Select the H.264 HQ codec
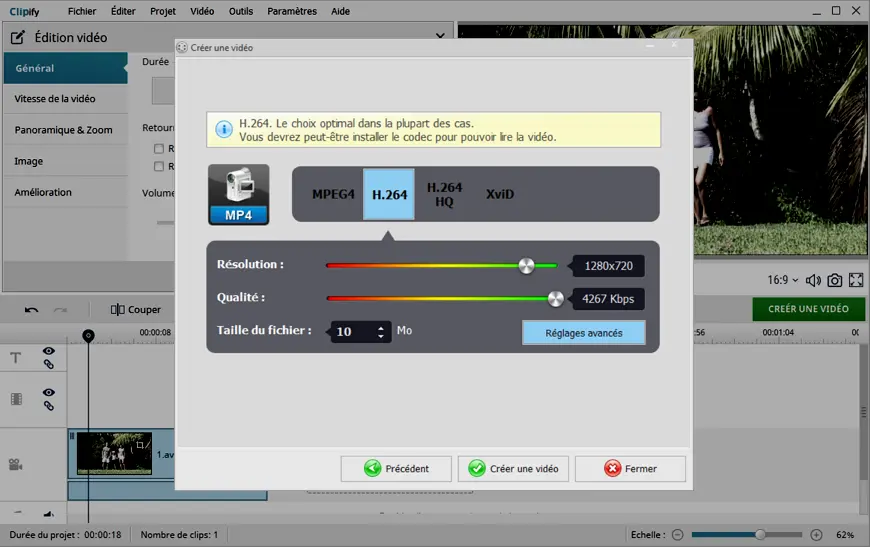870x547 pixels. pos(444,194)
